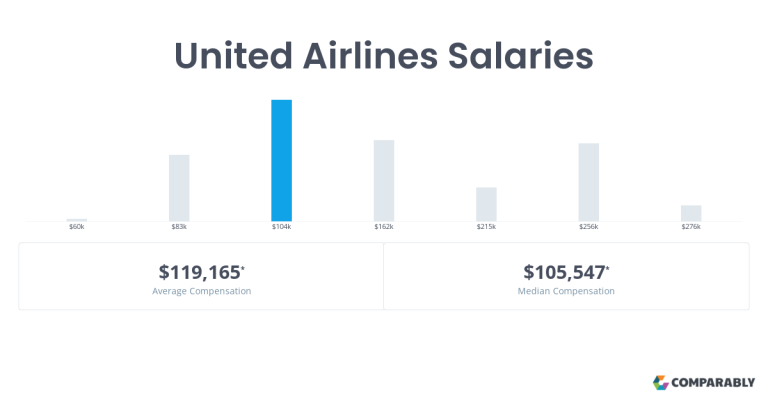The image size is (768, 403).
Task: Select the $276k salary bar
Action: point(691,213)
